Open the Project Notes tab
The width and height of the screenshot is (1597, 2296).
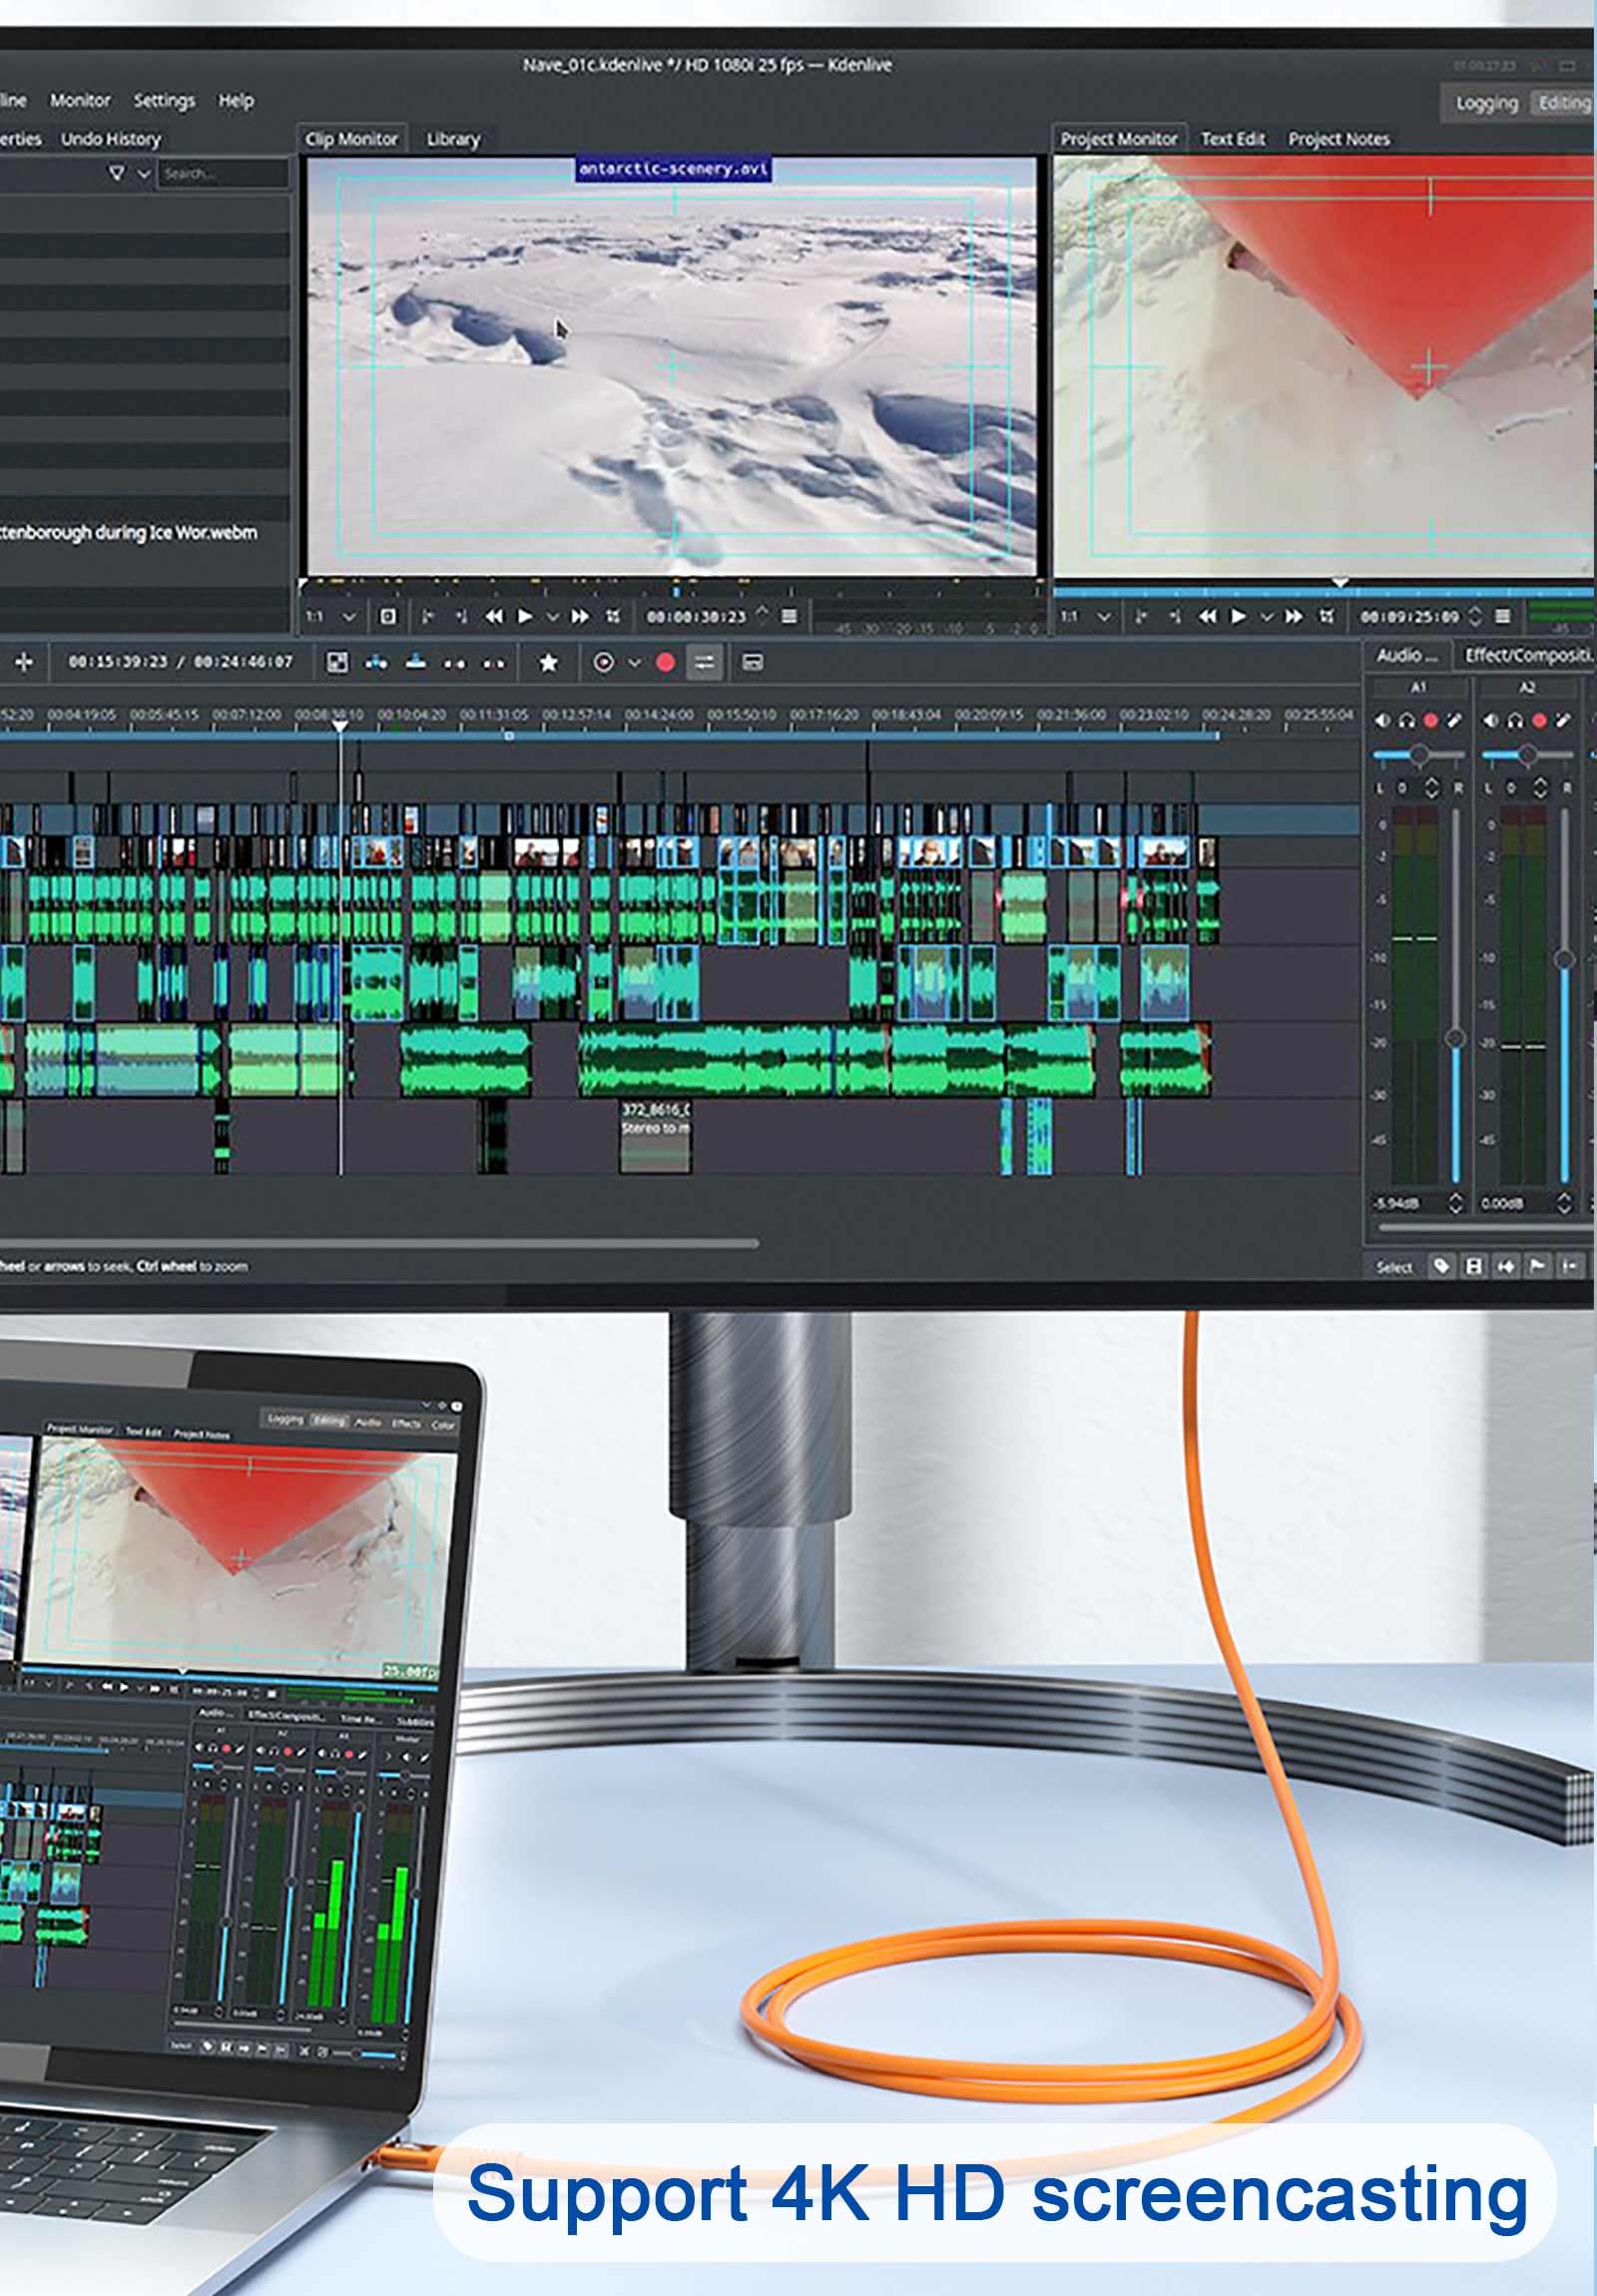[x=1338, y=139]
